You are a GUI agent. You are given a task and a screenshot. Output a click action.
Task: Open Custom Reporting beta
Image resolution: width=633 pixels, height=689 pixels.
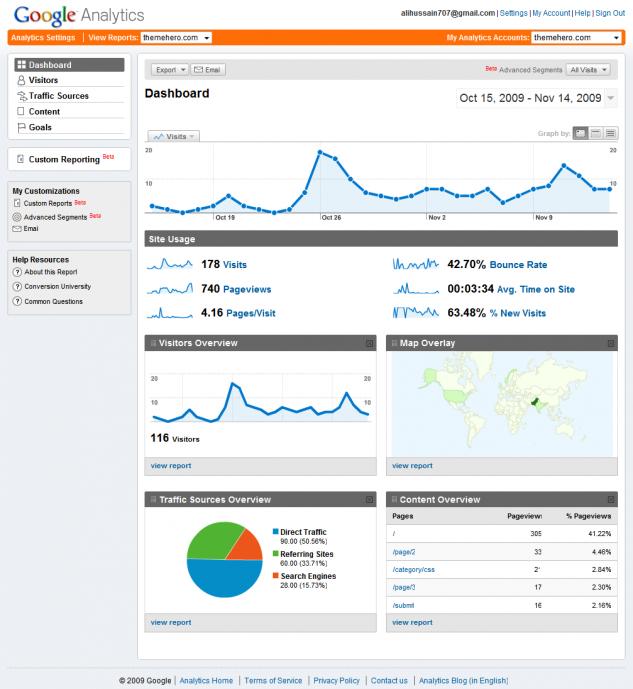(x=64, y=159)
